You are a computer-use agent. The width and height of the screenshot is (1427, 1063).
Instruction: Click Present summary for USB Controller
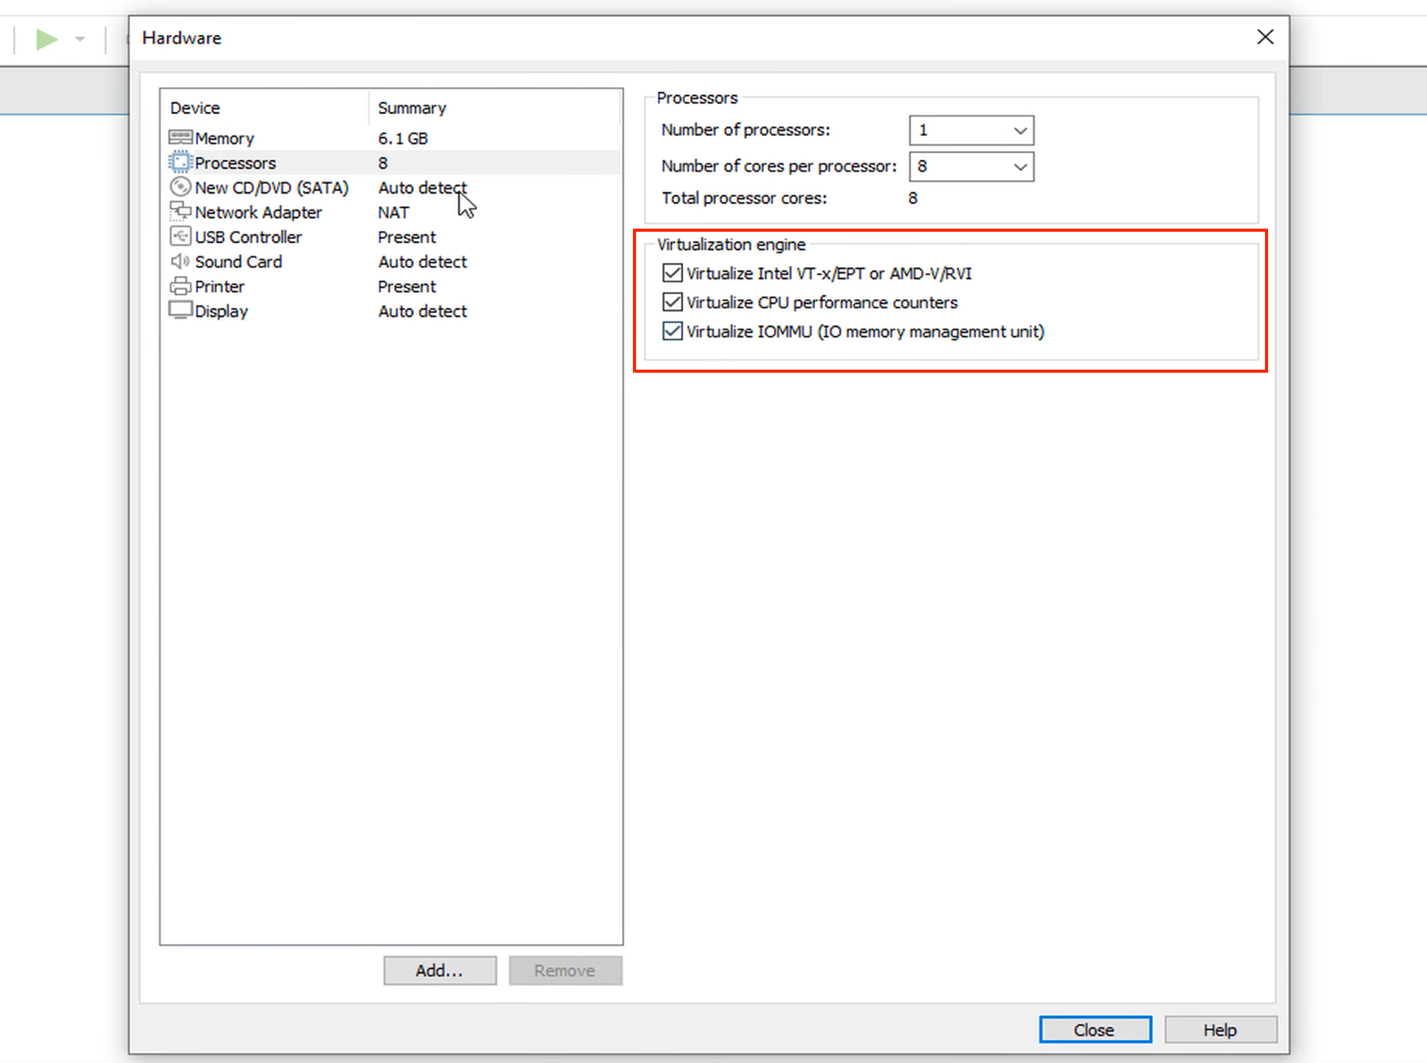point(407,237)
